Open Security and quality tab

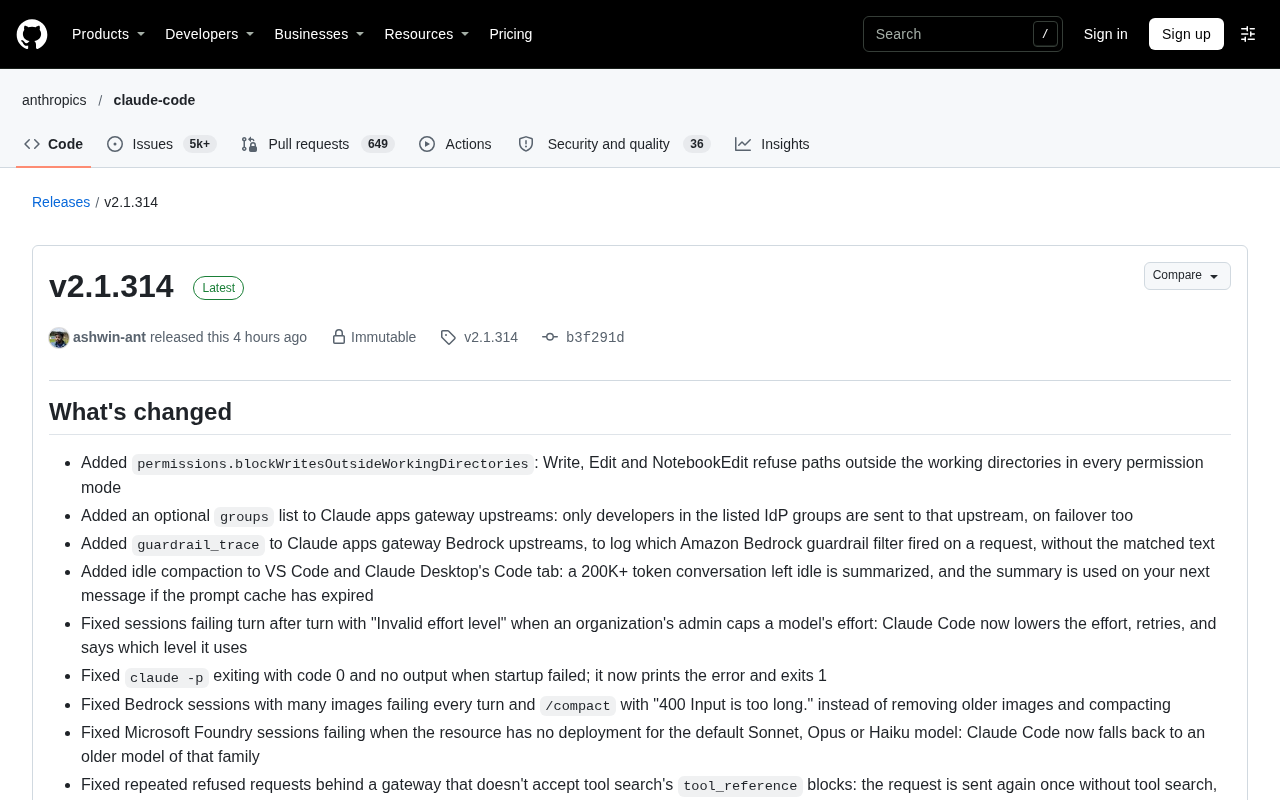614,144
